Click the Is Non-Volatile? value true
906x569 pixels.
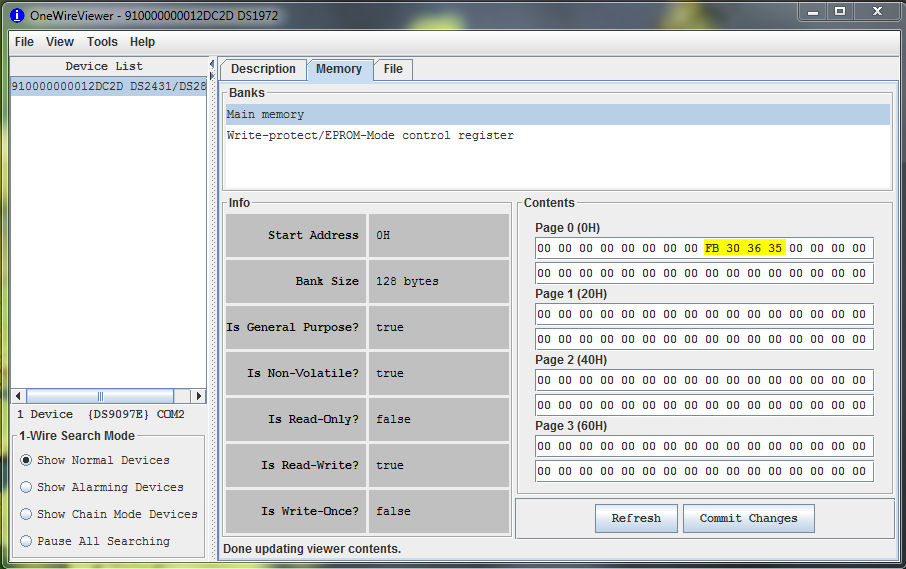(x=439, y=373)
